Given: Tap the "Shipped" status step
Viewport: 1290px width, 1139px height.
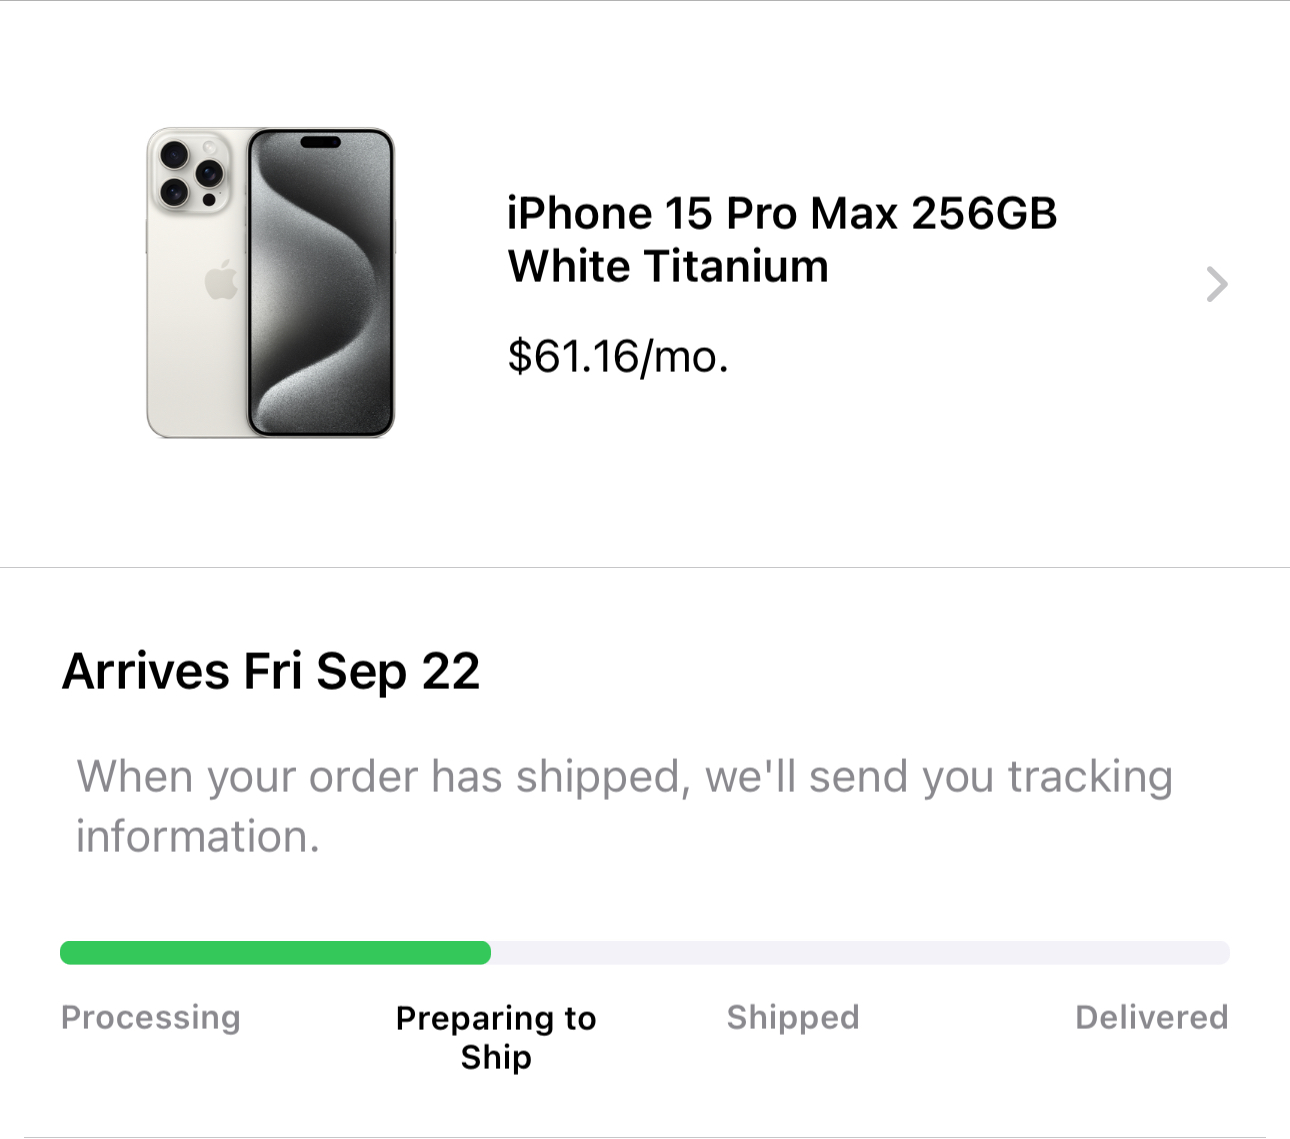Looking at the screenshot, I should point(793,1017).
